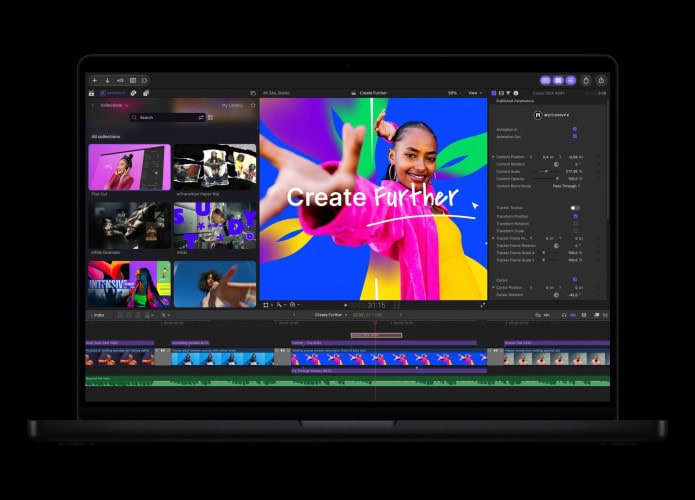Click the search filter sliders icon

pyautogui.click(x=201, y=117)
